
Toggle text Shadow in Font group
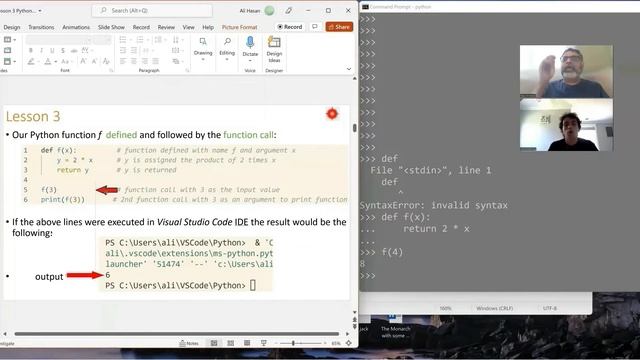pos(62,51)
